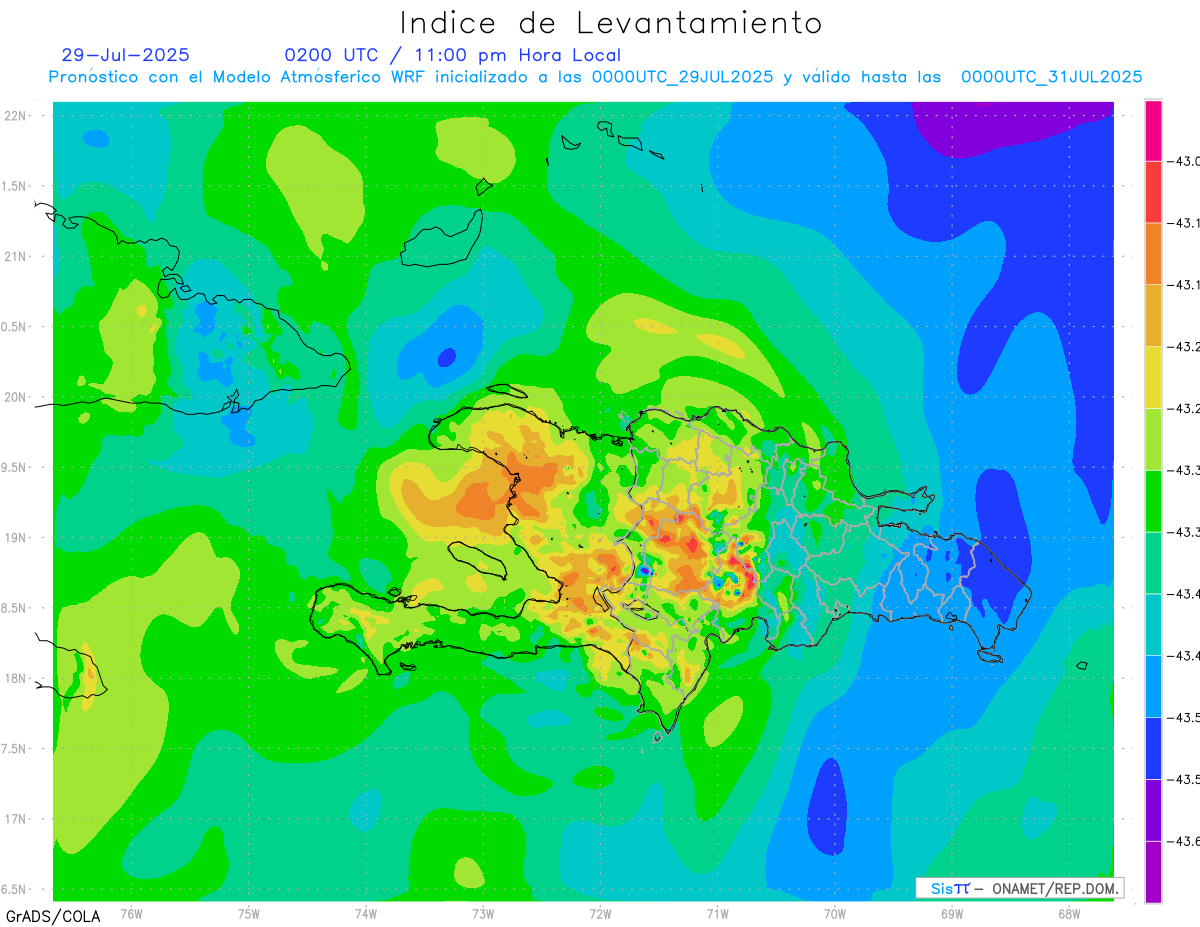Pick the violet legend band
The width and height of the screenshot is (1200, 927).
[1153, 810]
